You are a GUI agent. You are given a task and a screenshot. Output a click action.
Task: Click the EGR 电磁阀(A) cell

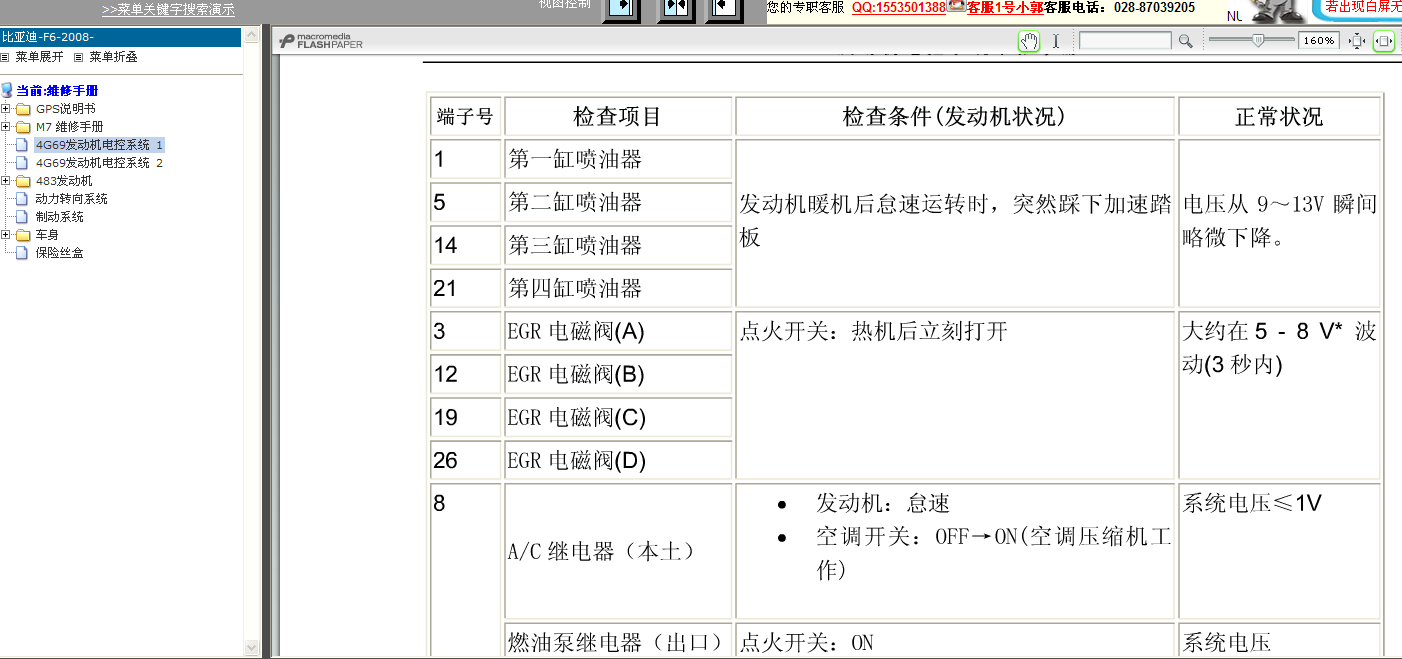point(618,331)
